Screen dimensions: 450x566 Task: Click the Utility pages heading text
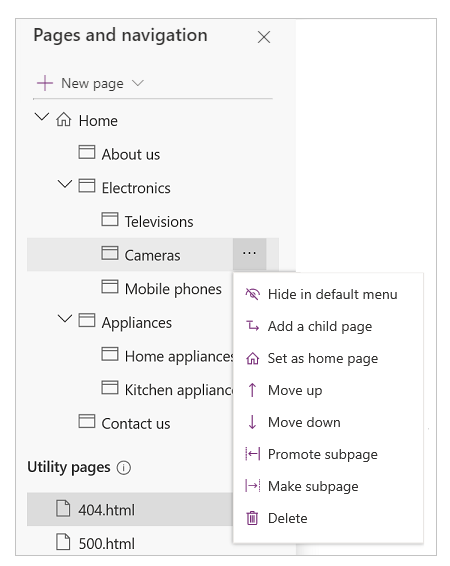pyautogui.click(x=69, y=467)
